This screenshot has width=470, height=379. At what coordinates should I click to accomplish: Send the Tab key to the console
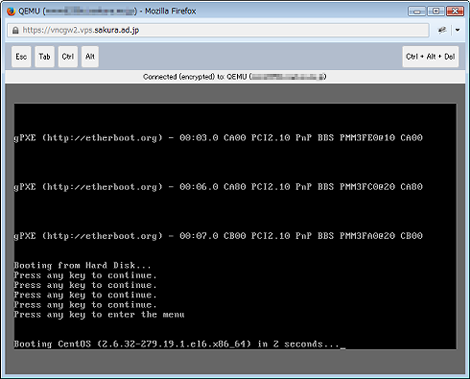tap(44, 57)
